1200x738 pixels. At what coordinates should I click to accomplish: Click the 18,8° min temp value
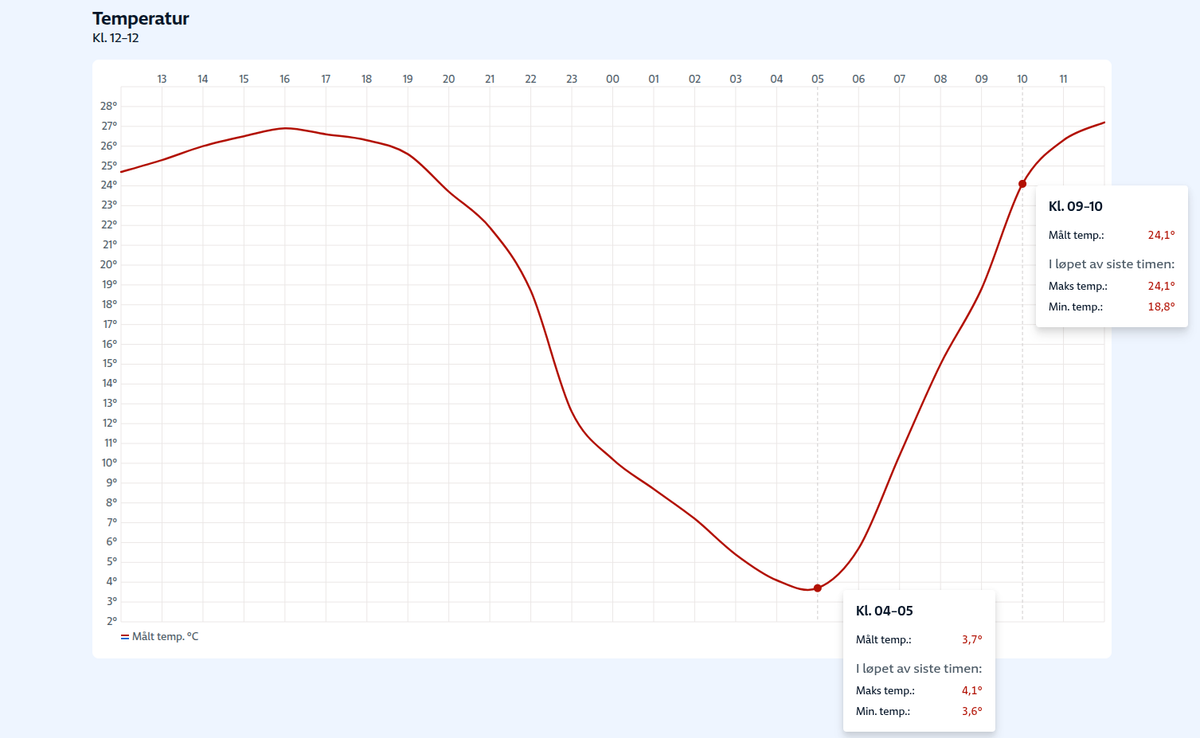tap(1161, 306)
